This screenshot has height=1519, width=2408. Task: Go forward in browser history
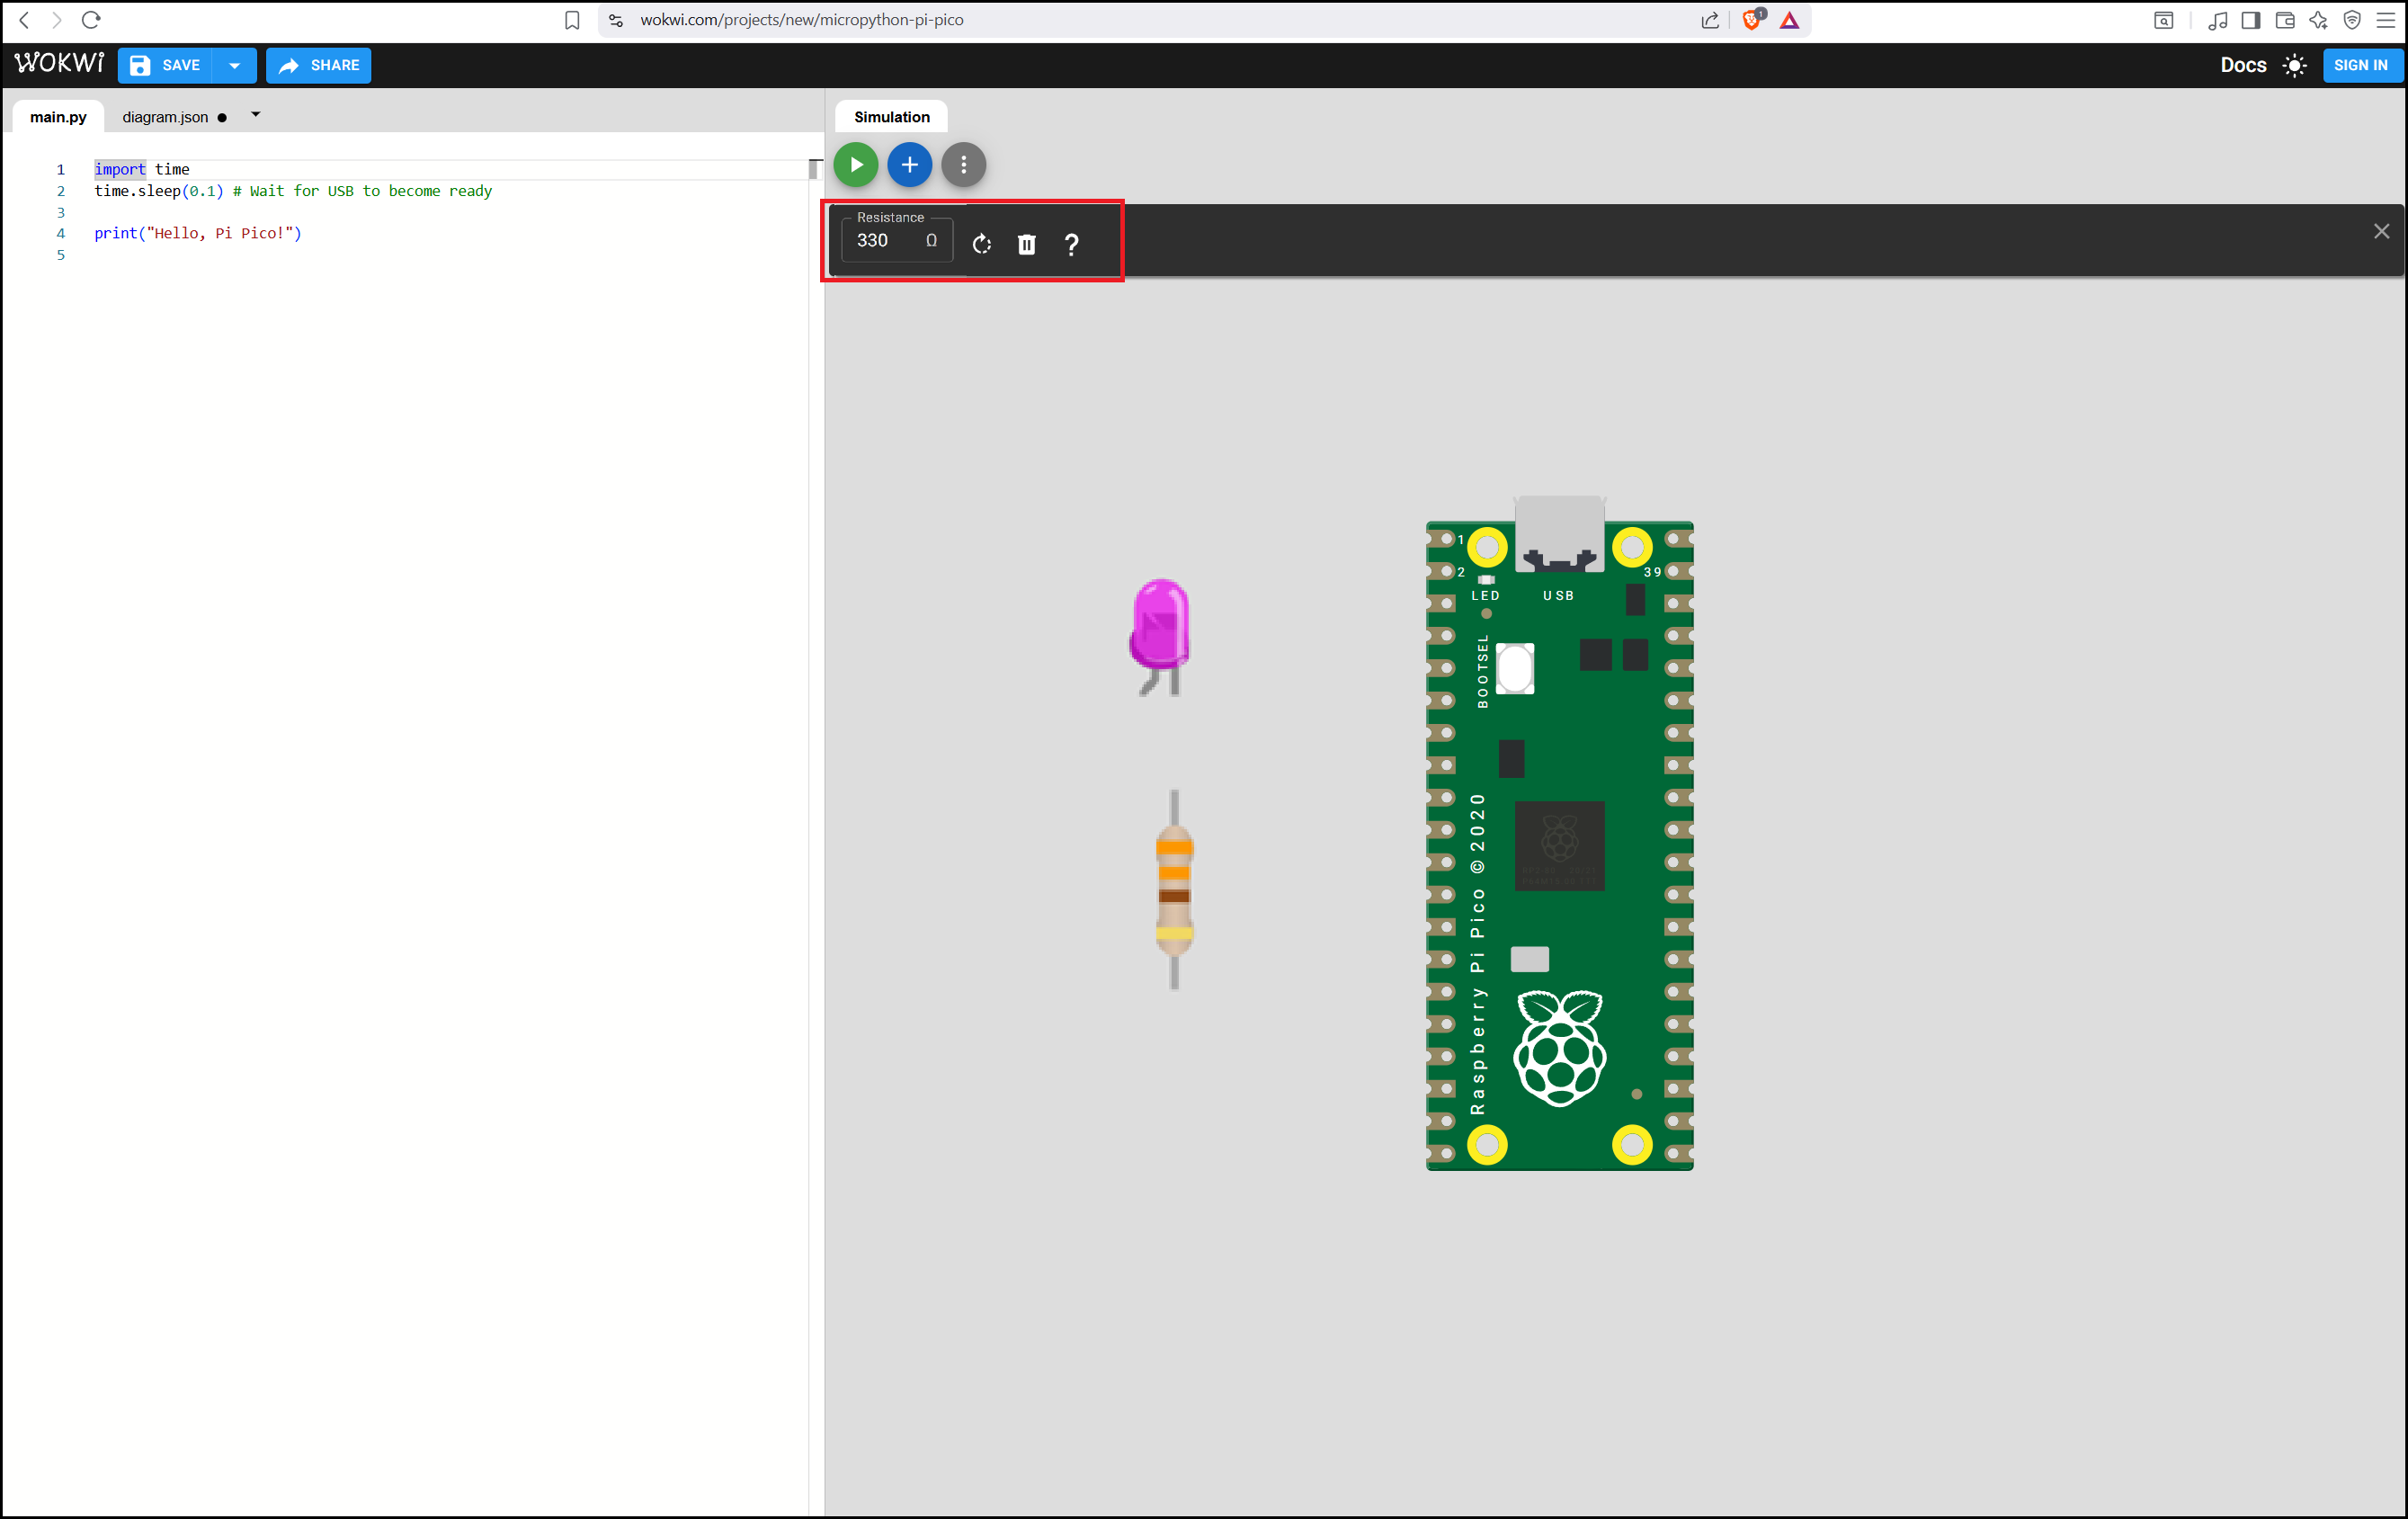pos(57,20)
